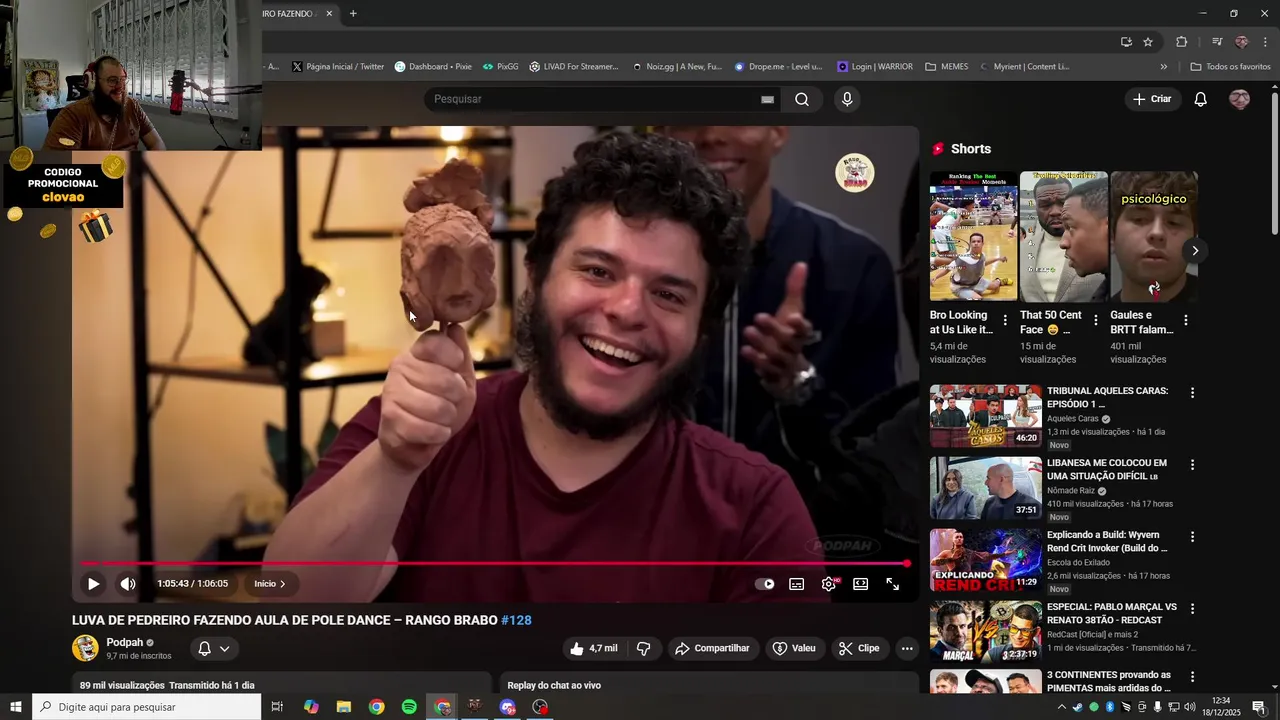Image resolution: width=1280 pixels, height=720 pixels.
Task: Click the red video progress bar
Action: point(495,563)
